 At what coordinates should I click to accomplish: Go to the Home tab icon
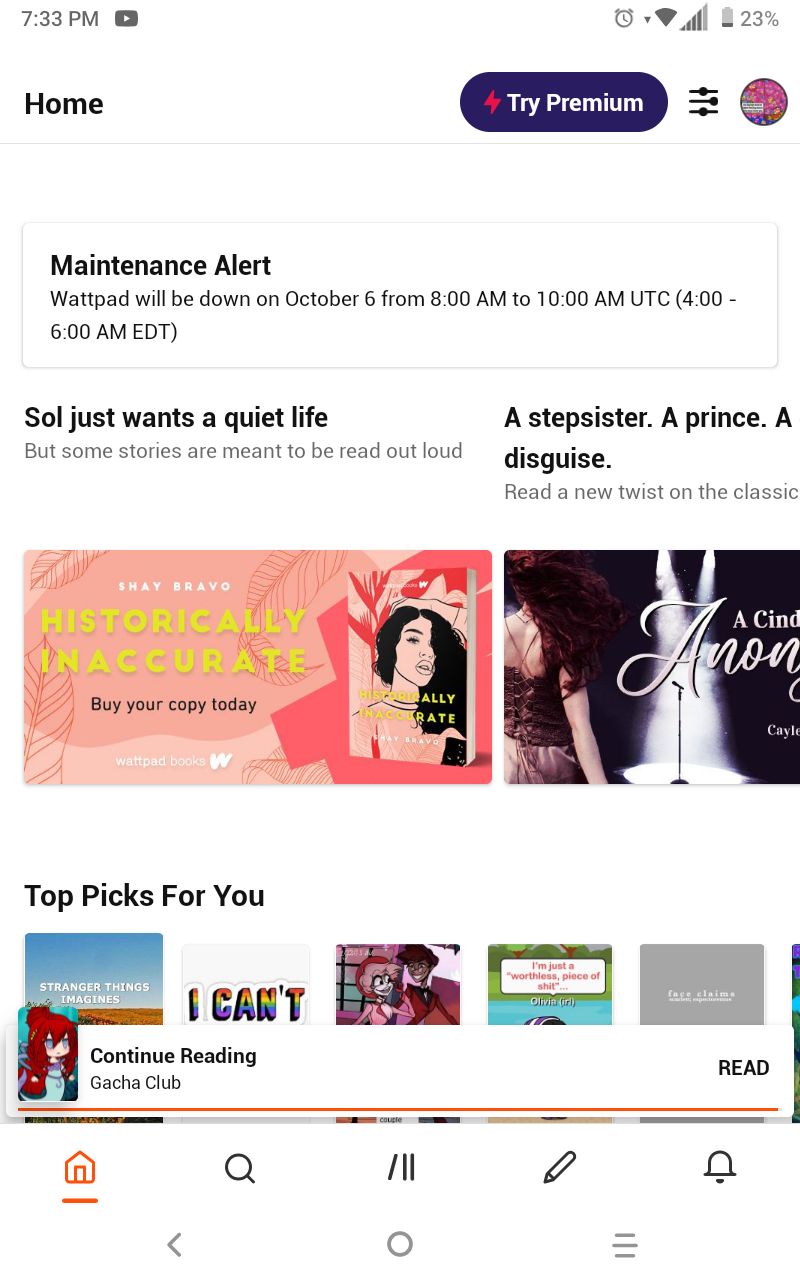coord(80,1167)
